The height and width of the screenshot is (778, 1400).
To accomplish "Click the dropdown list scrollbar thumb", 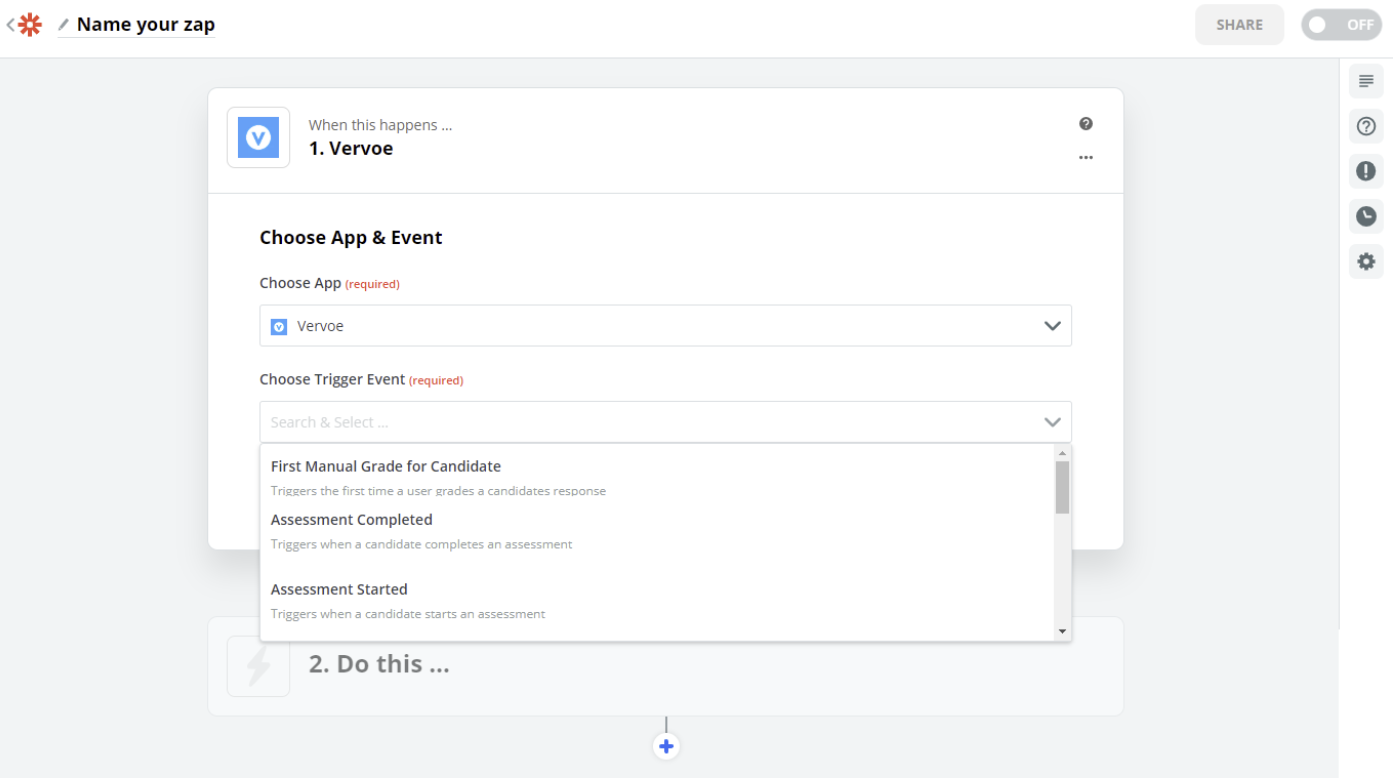I will tap(1062, 487).
